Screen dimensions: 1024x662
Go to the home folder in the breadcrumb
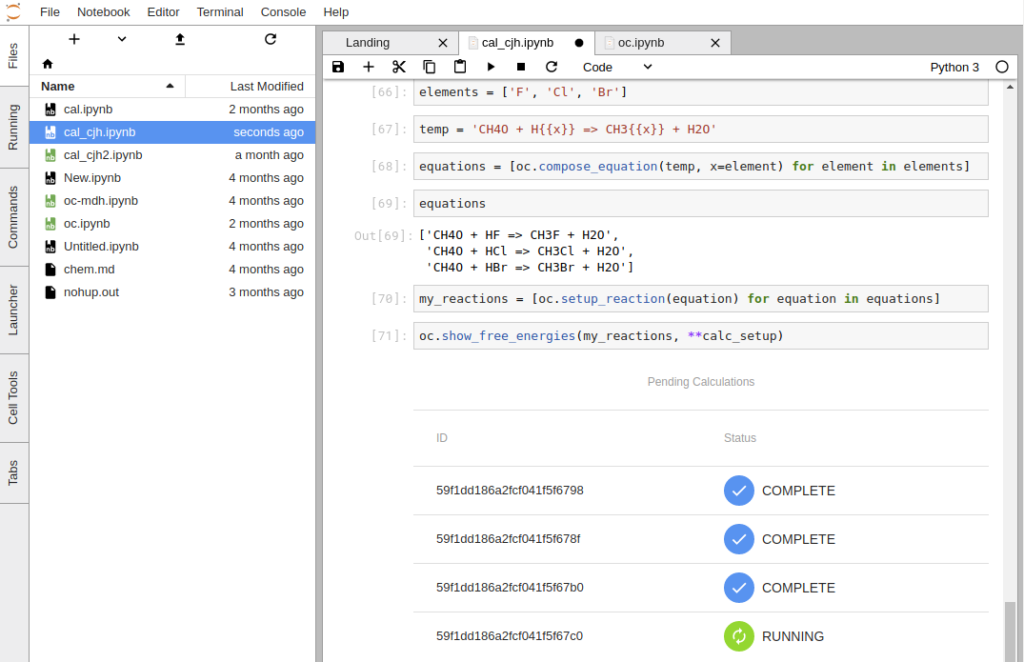point(47,63)
